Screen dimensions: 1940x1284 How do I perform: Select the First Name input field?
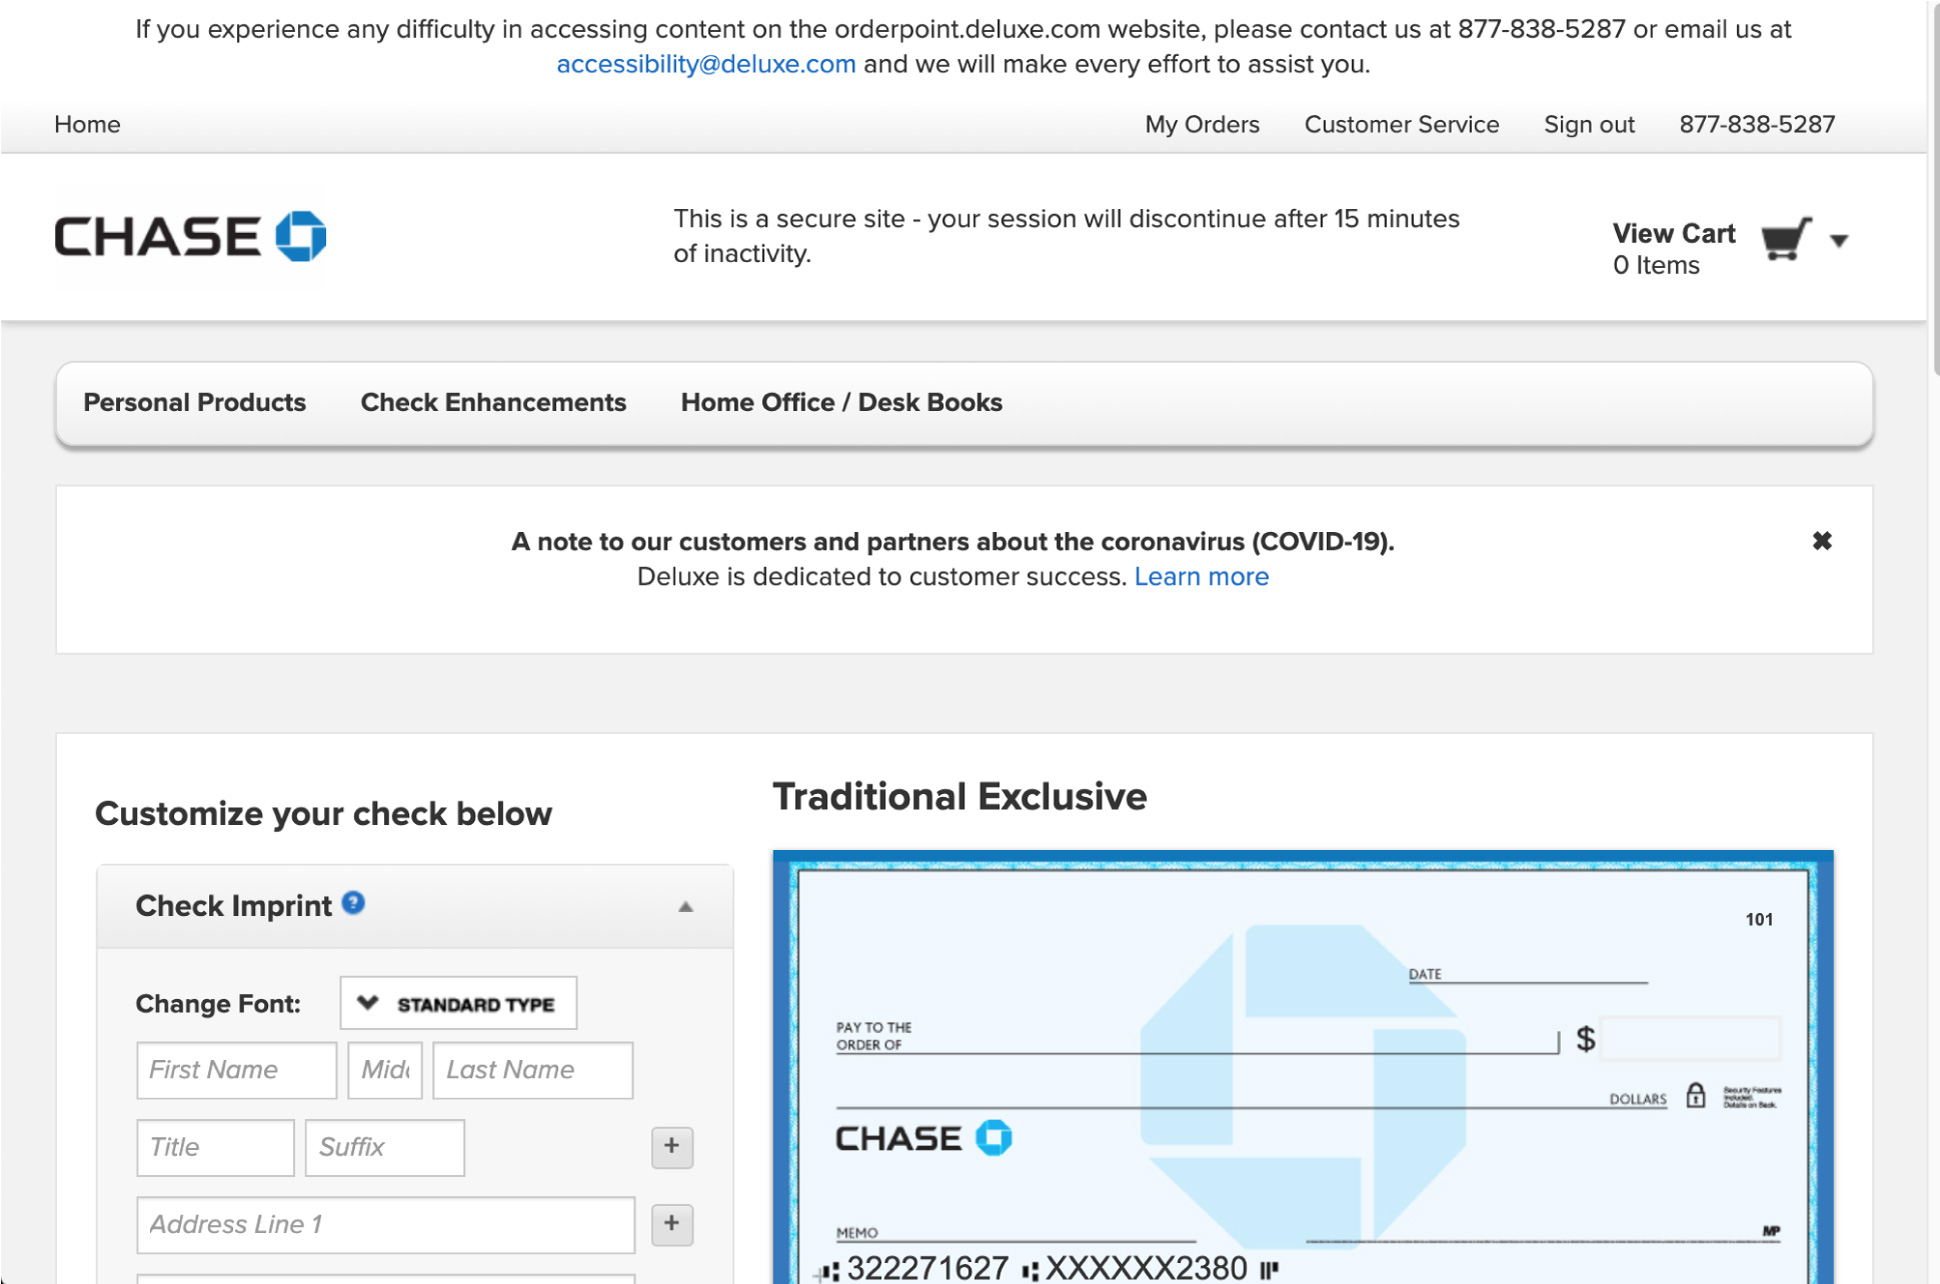click(x=234, y=1070)
